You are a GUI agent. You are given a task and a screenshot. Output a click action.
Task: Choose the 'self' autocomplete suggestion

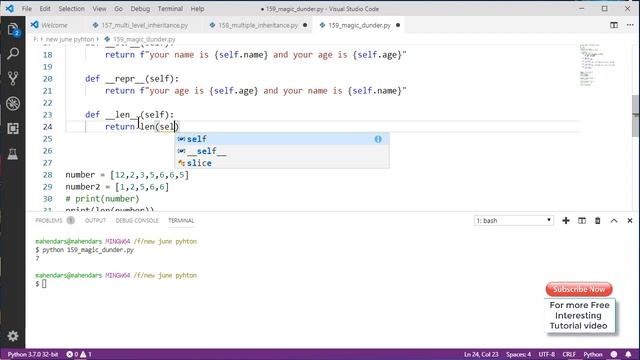tap(282, 139)
